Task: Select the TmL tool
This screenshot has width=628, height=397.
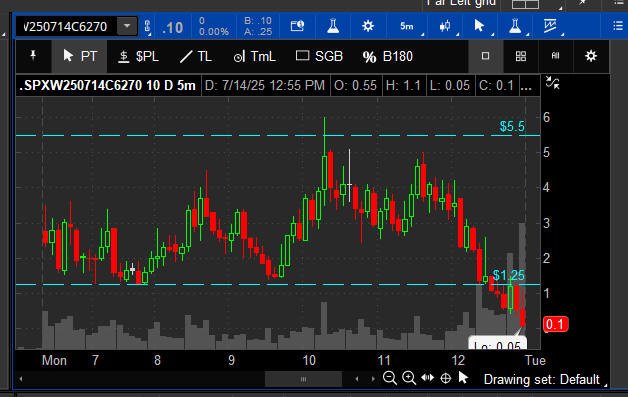Action: pos(254,56)
